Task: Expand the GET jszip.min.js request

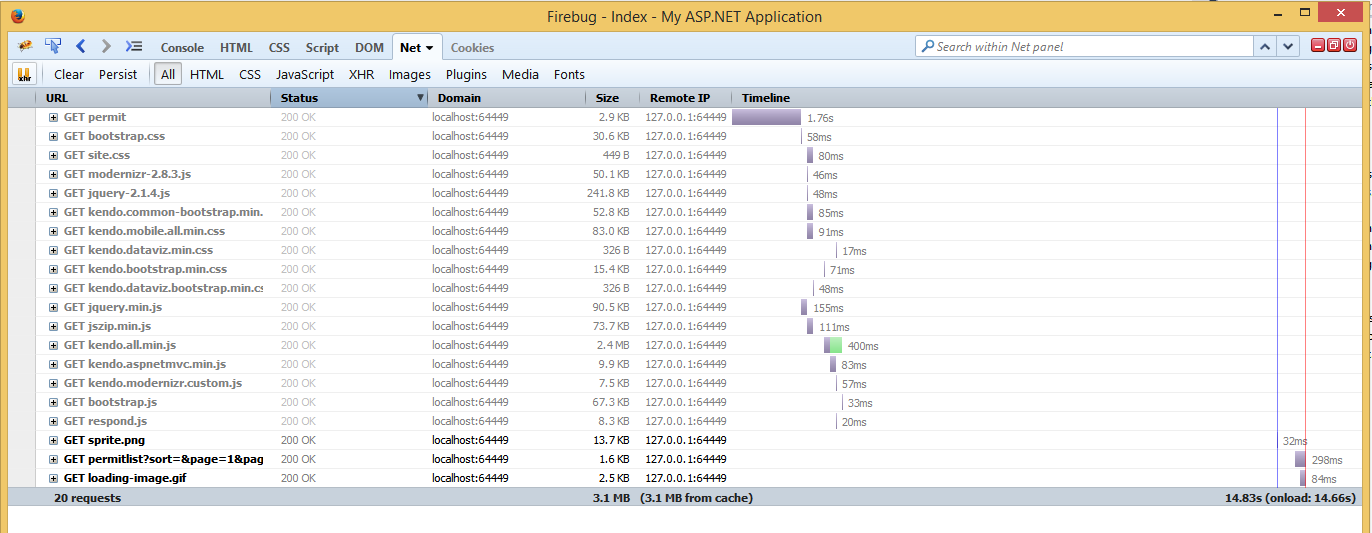Action: pos(53,326)
